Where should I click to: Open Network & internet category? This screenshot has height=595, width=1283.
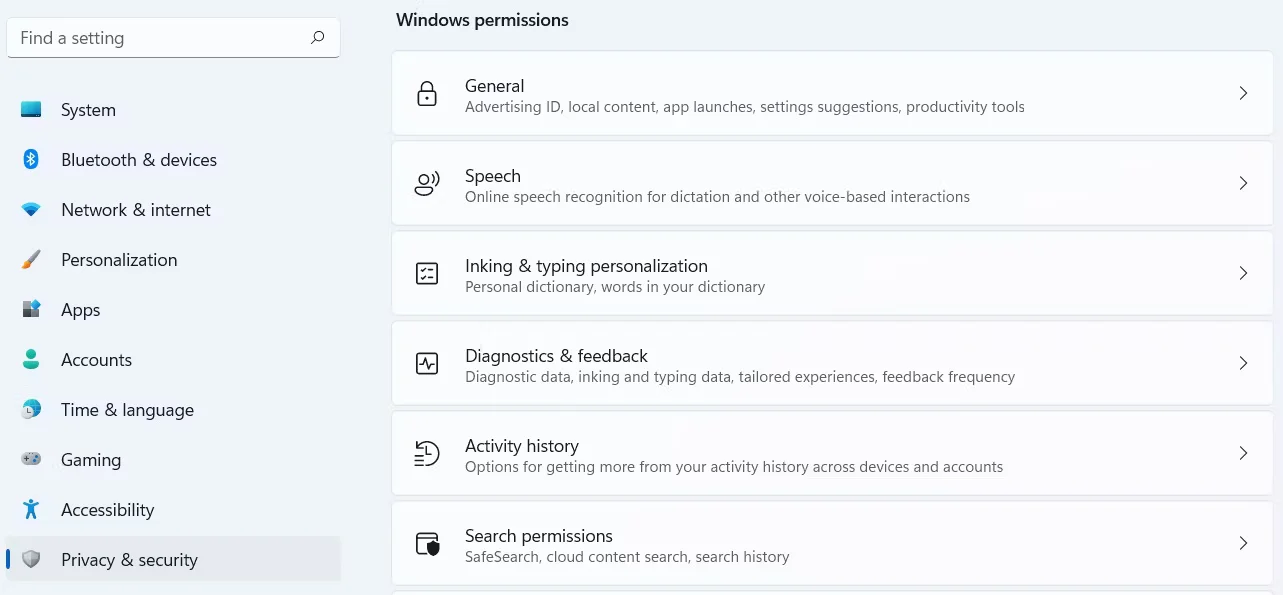pos(136,210)
